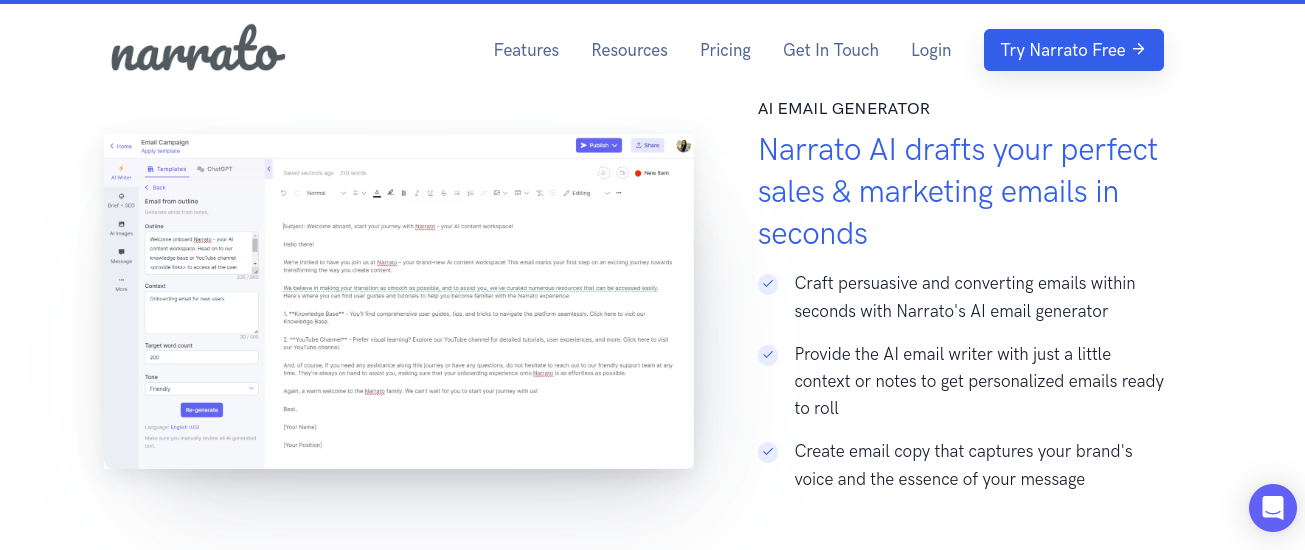
Task: Select the Message sidebar icon
Action: click(x=121, y=256)
